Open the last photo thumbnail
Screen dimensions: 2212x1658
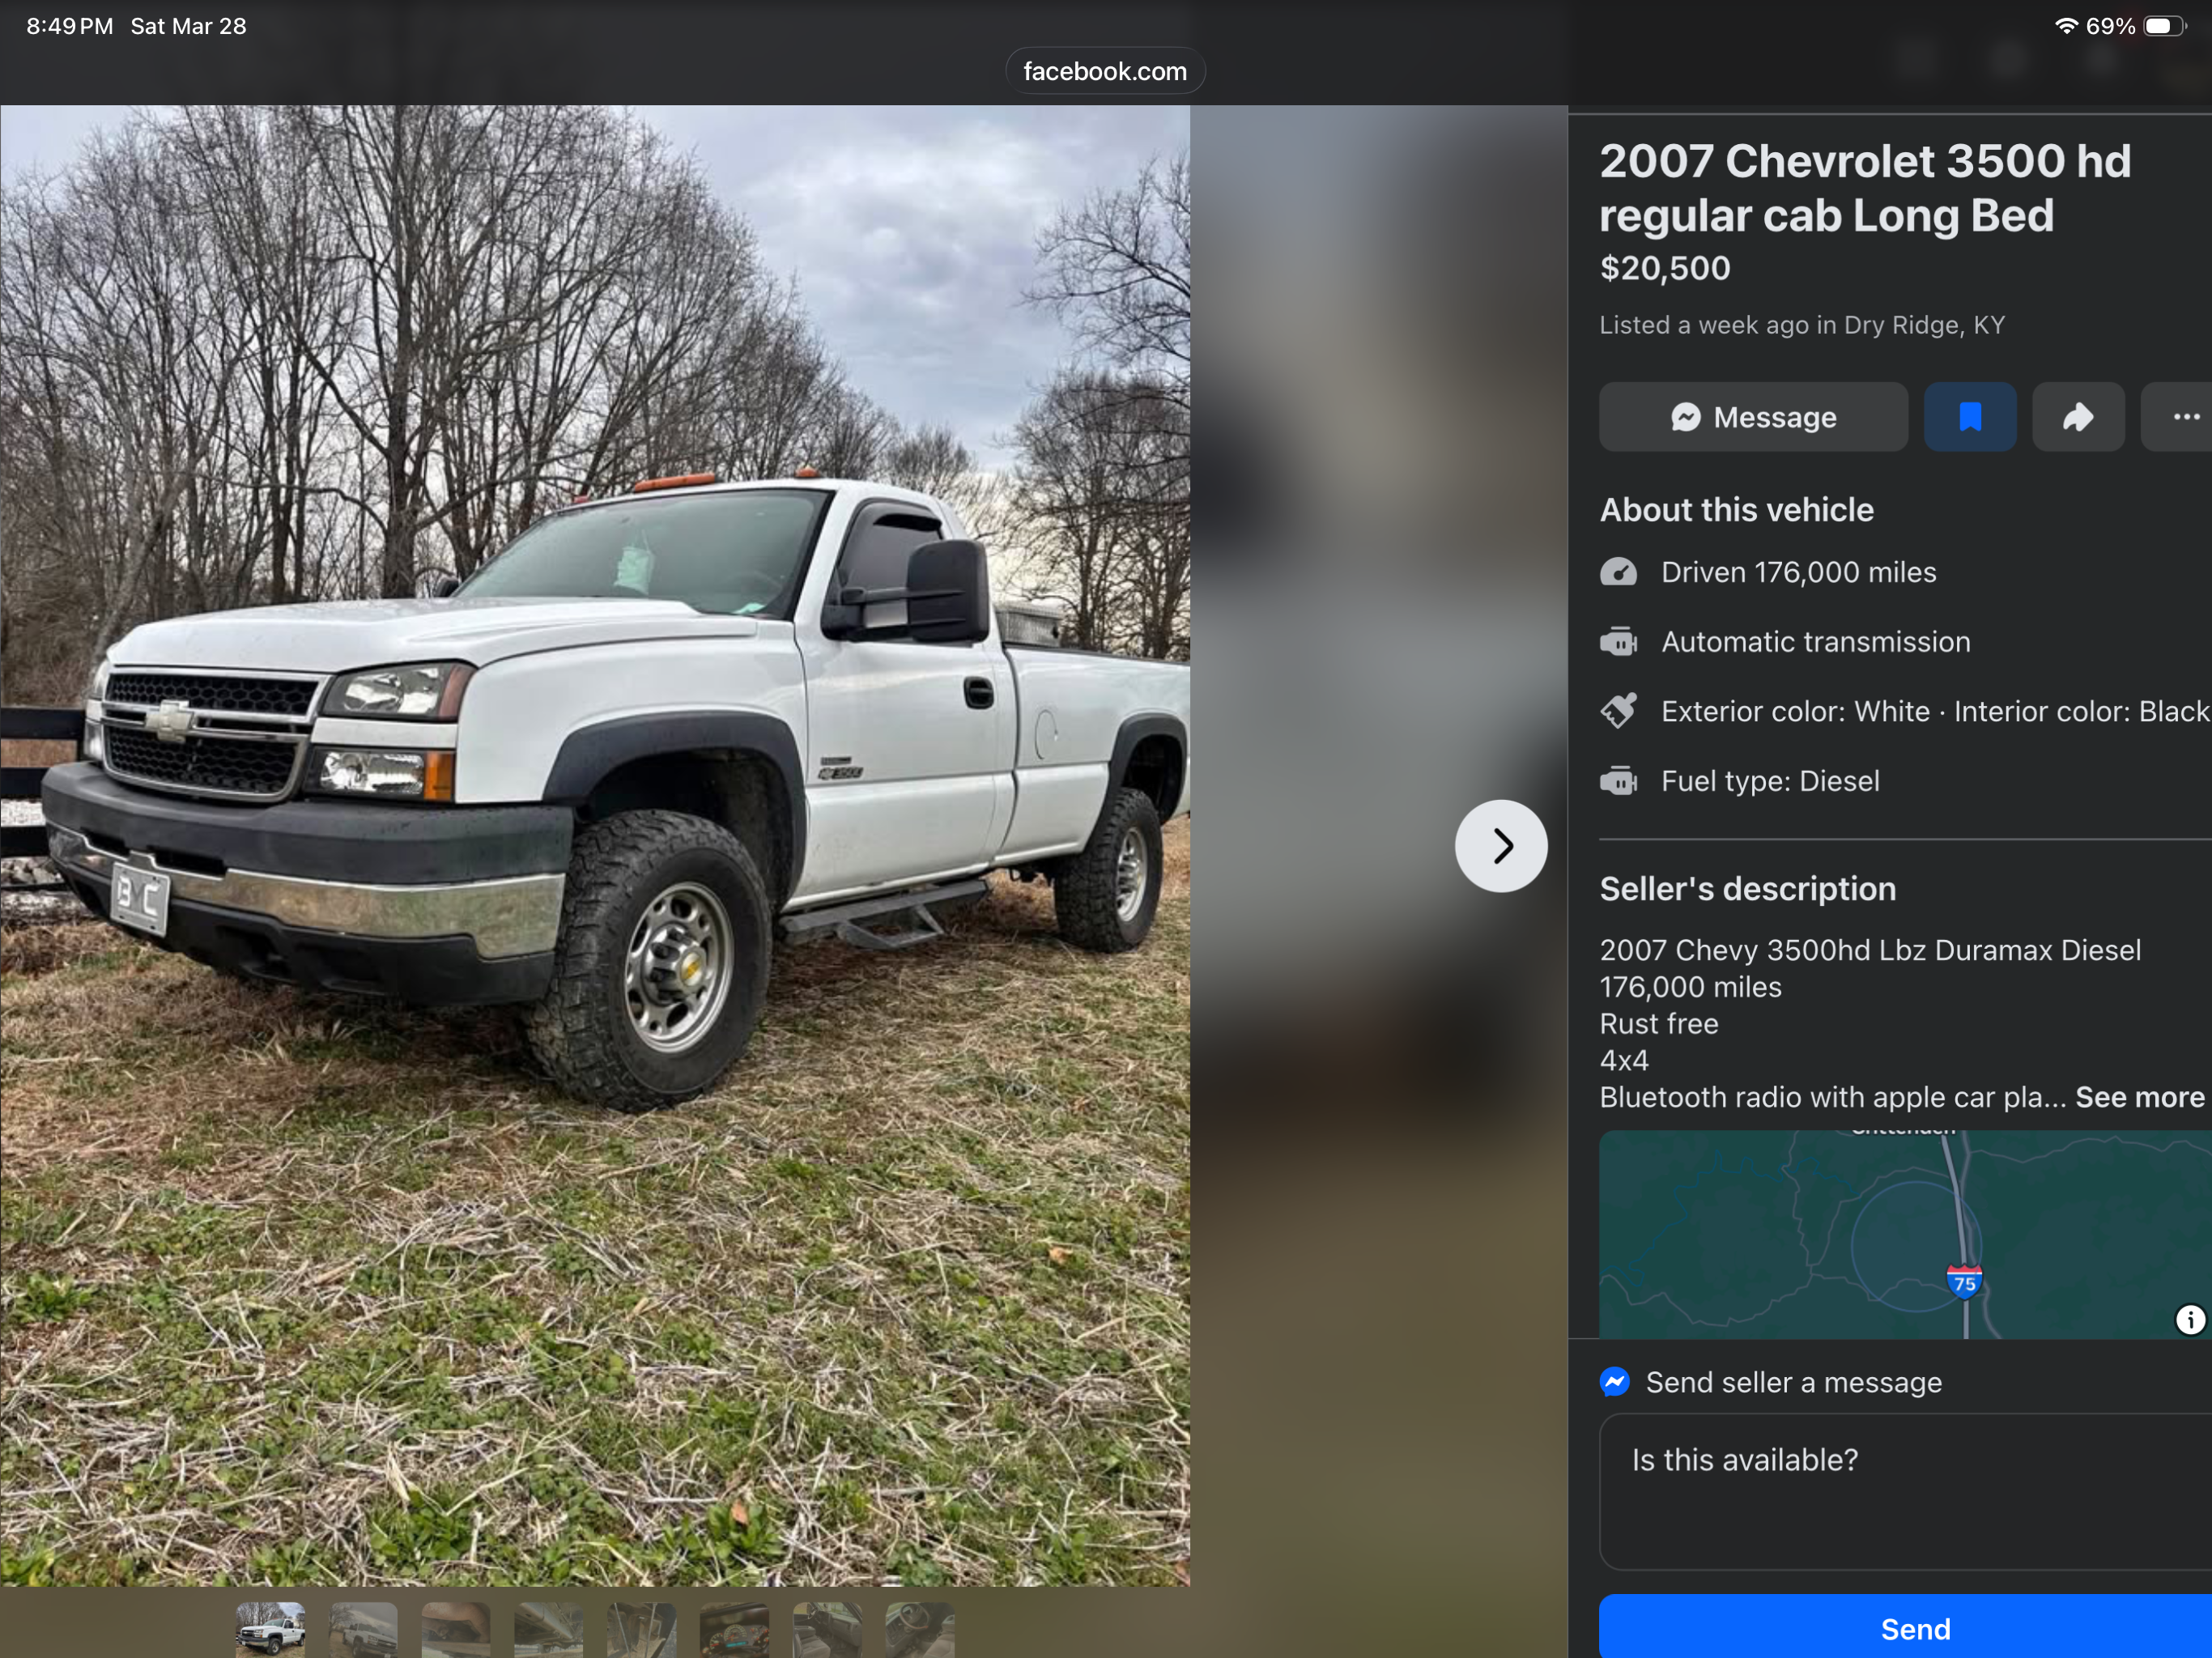click(919, 1630)
